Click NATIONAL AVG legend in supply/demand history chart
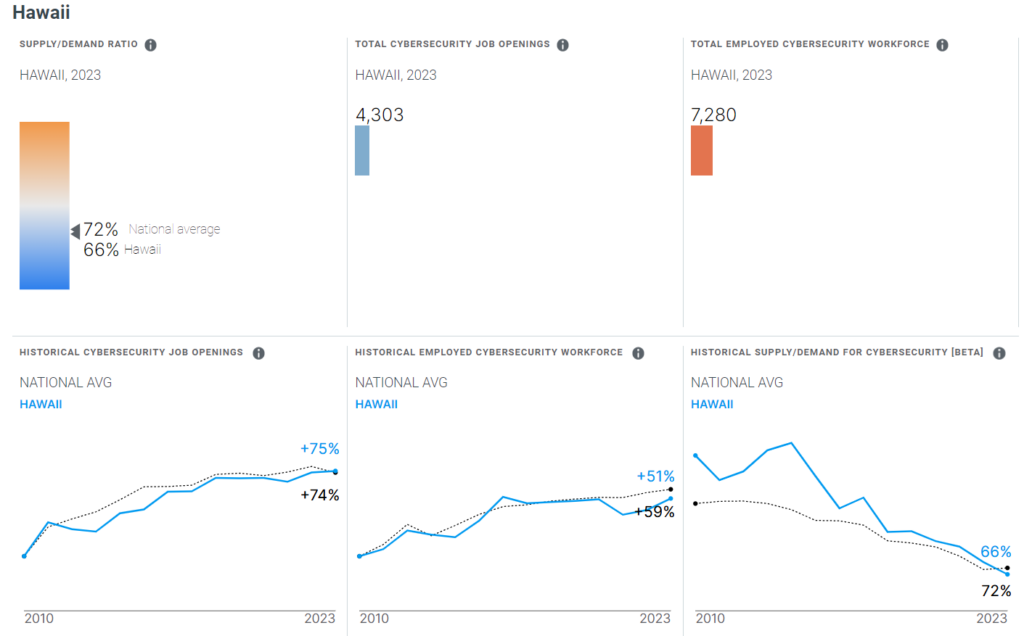 click(x=737, y=383)
